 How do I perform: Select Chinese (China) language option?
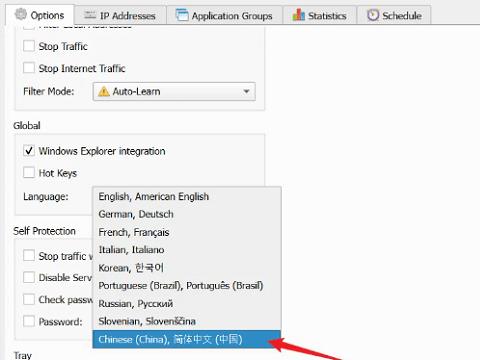pos(187,339)
